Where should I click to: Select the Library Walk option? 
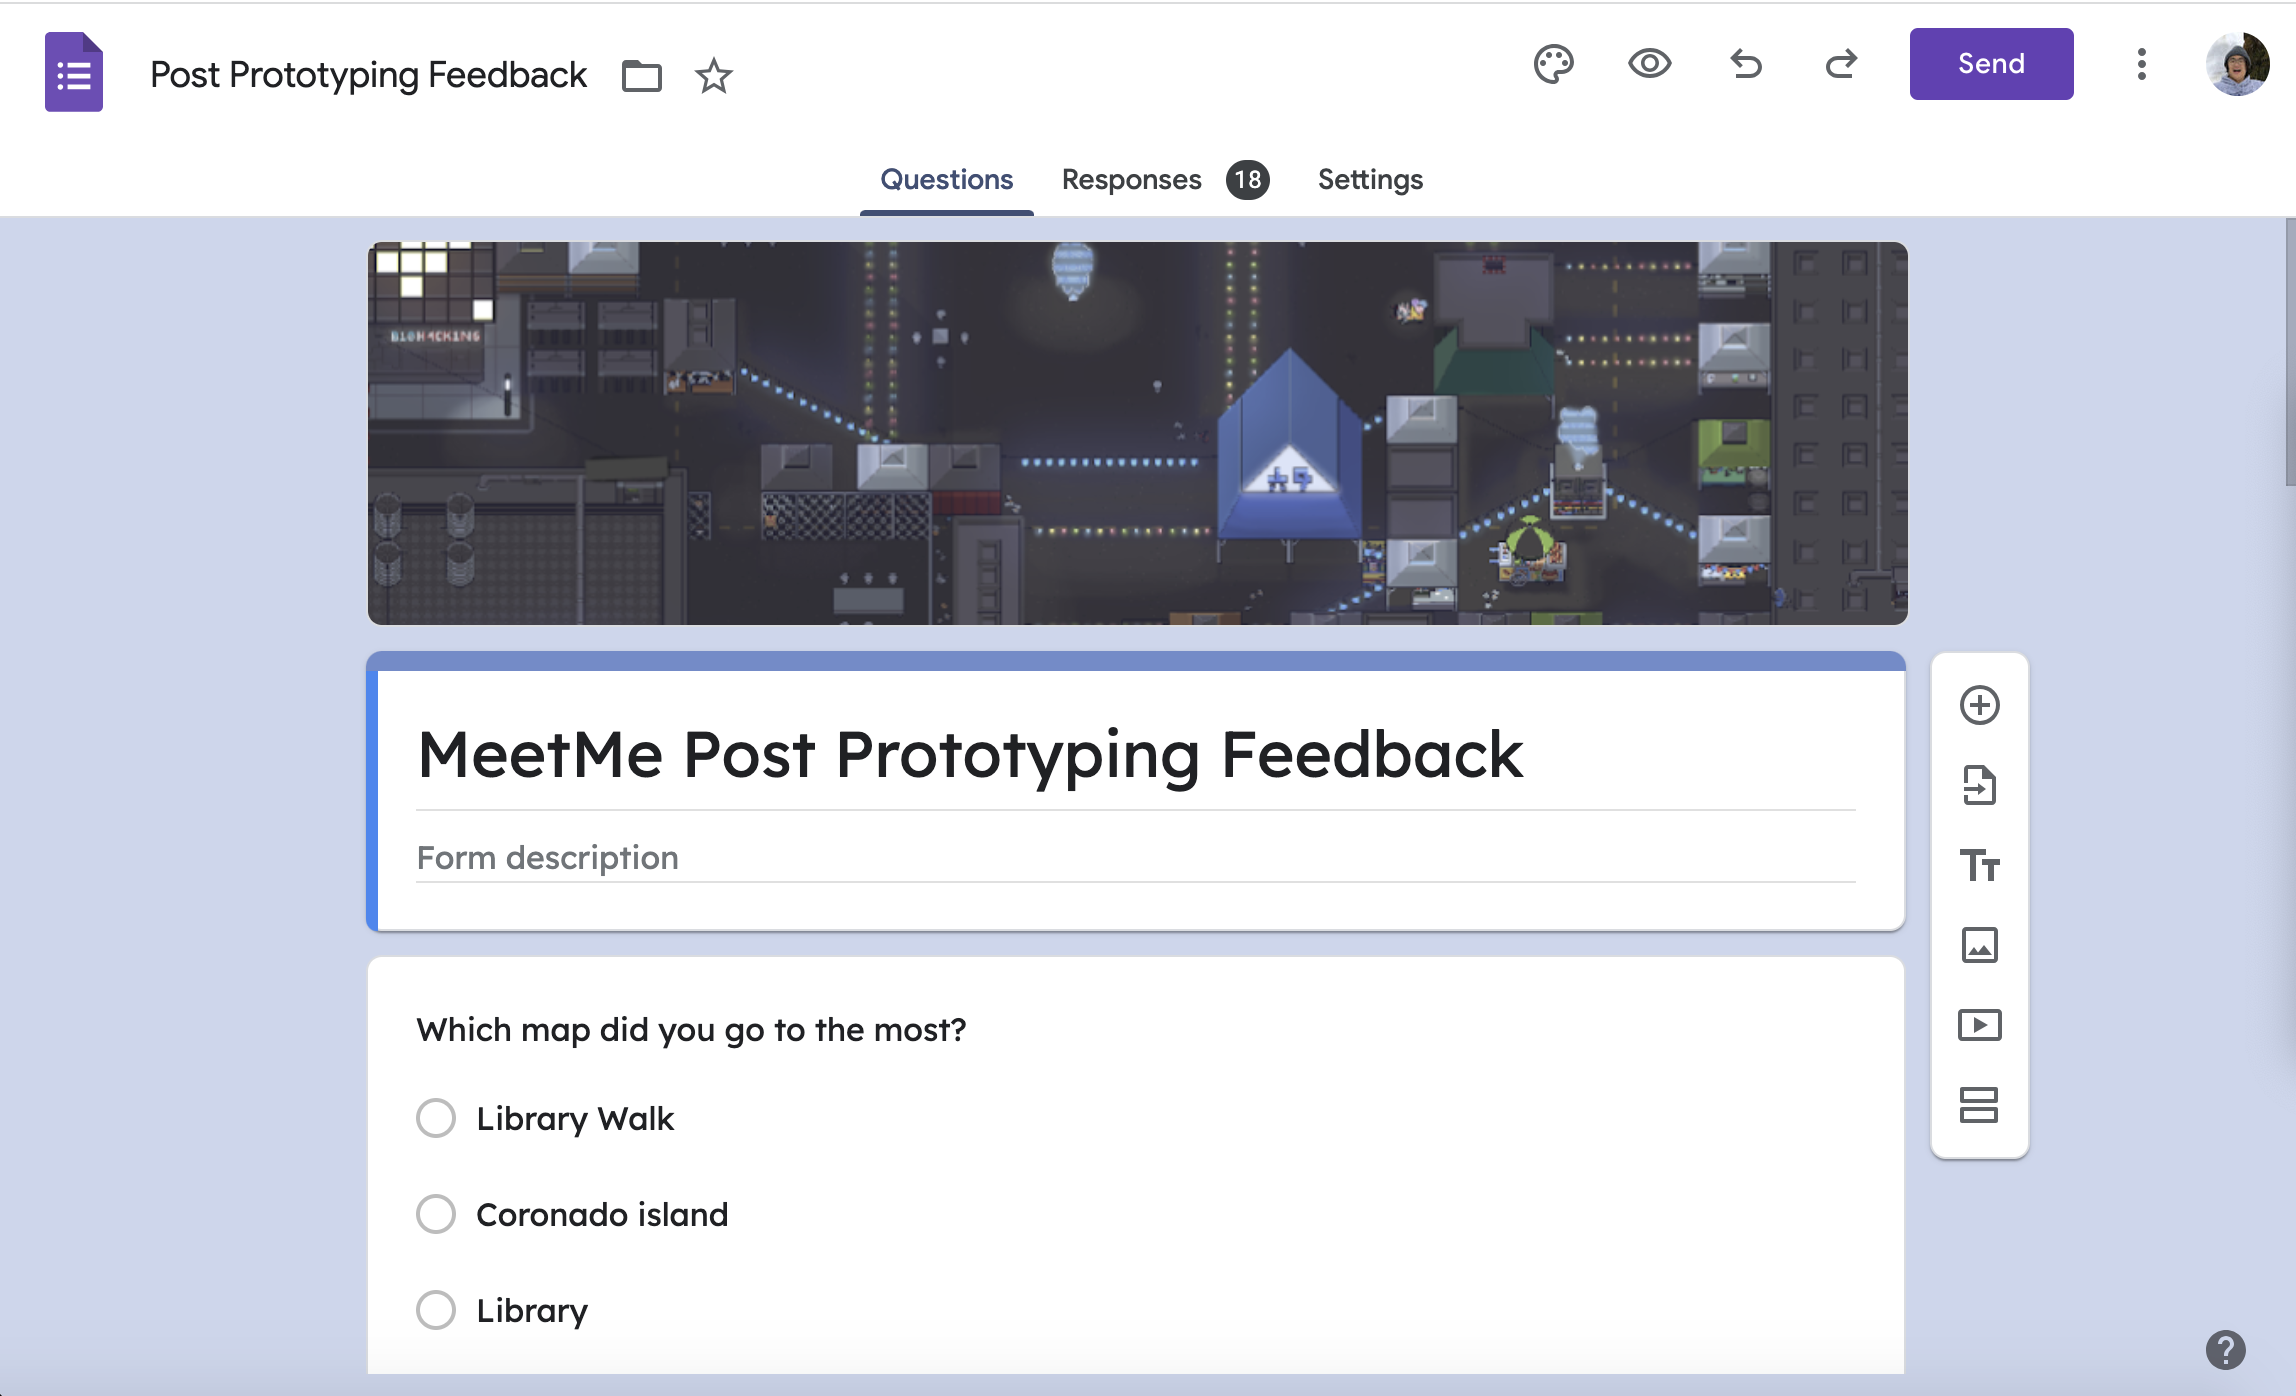pos(436,1118)
